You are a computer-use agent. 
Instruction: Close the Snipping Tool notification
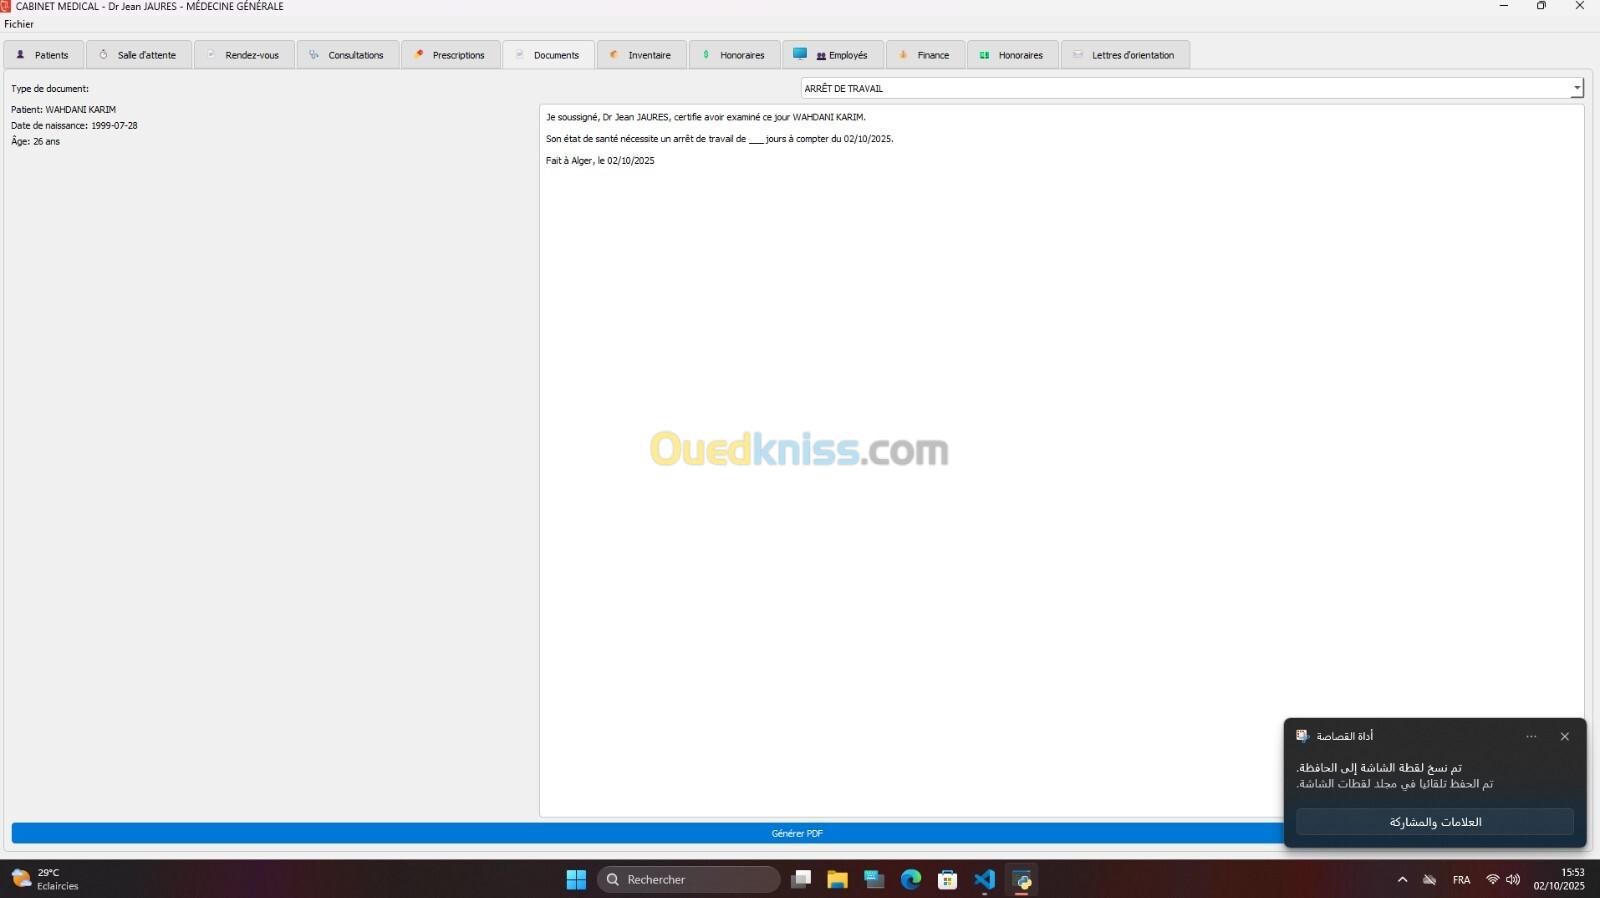point(1565,737)
